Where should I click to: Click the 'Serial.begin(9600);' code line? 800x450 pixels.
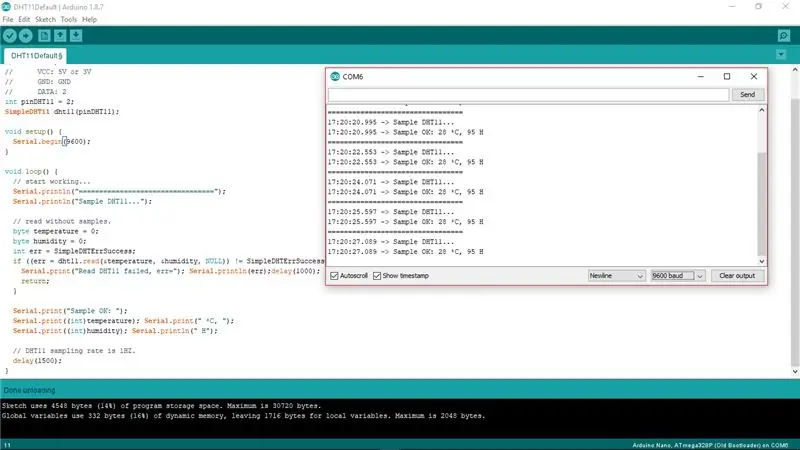52,142
